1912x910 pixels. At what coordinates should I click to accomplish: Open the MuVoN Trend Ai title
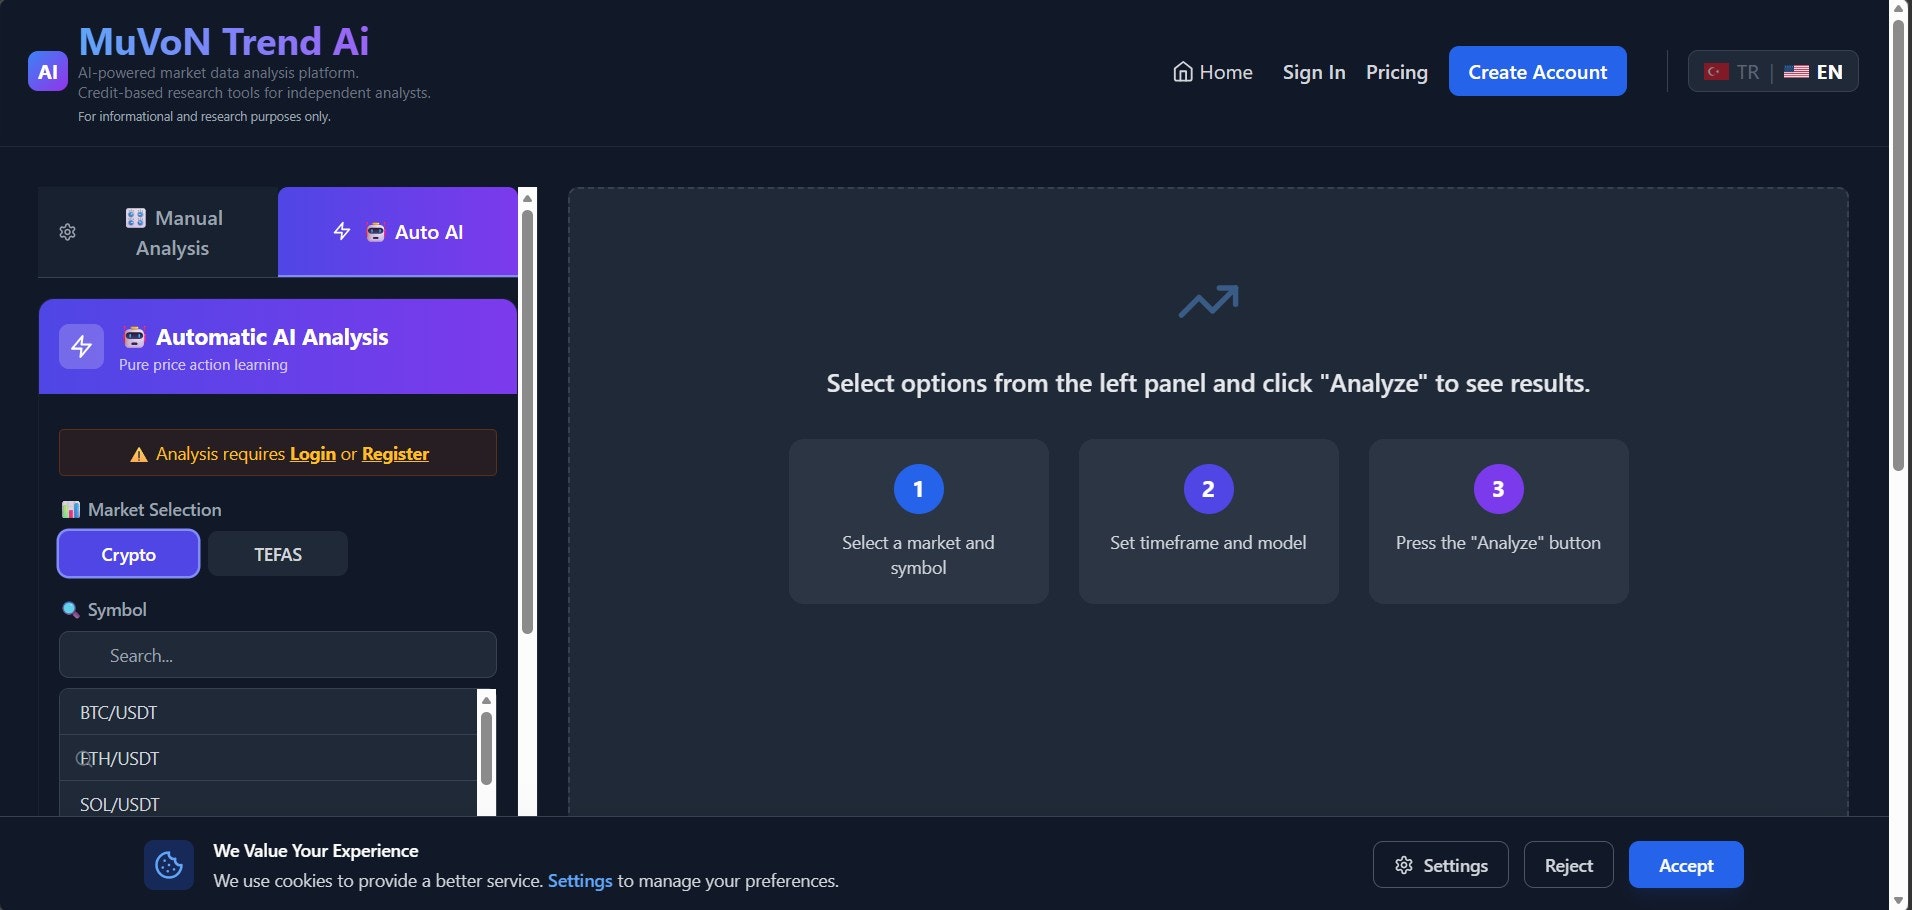(224, 41)
